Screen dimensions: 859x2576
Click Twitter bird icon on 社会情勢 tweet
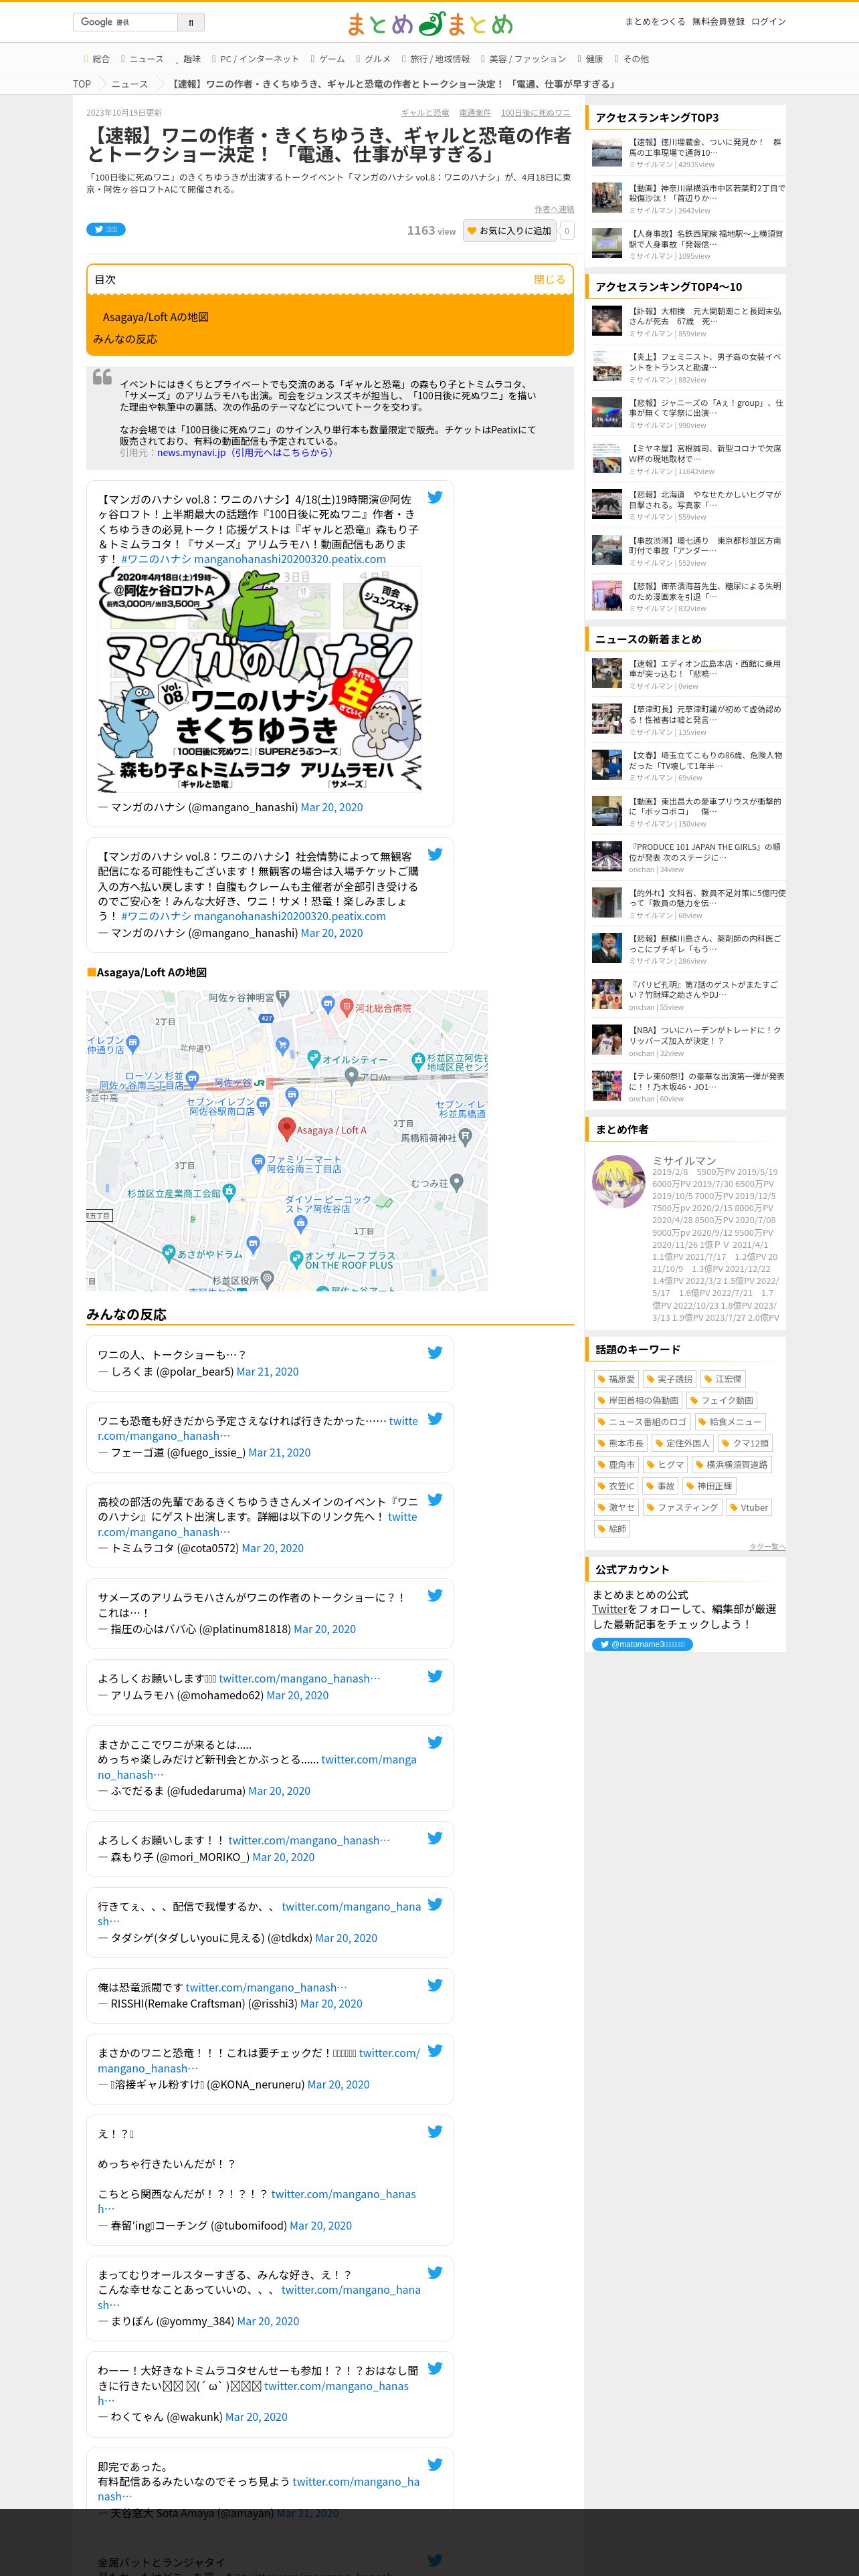click(x=435, y=854)
